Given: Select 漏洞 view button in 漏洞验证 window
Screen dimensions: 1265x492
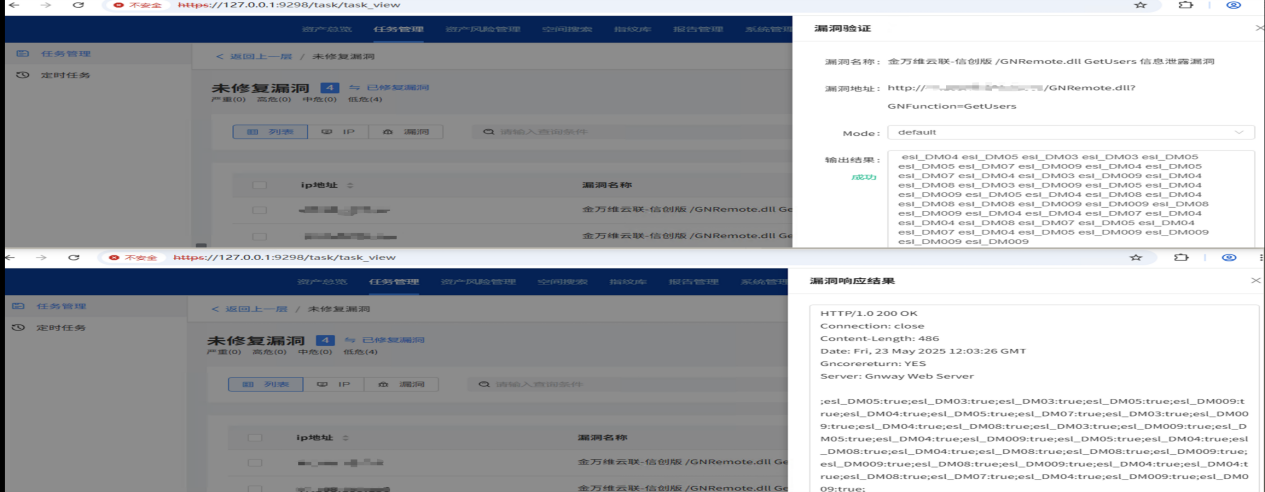Looking at the screenshot, I should [x=406, y=131].
